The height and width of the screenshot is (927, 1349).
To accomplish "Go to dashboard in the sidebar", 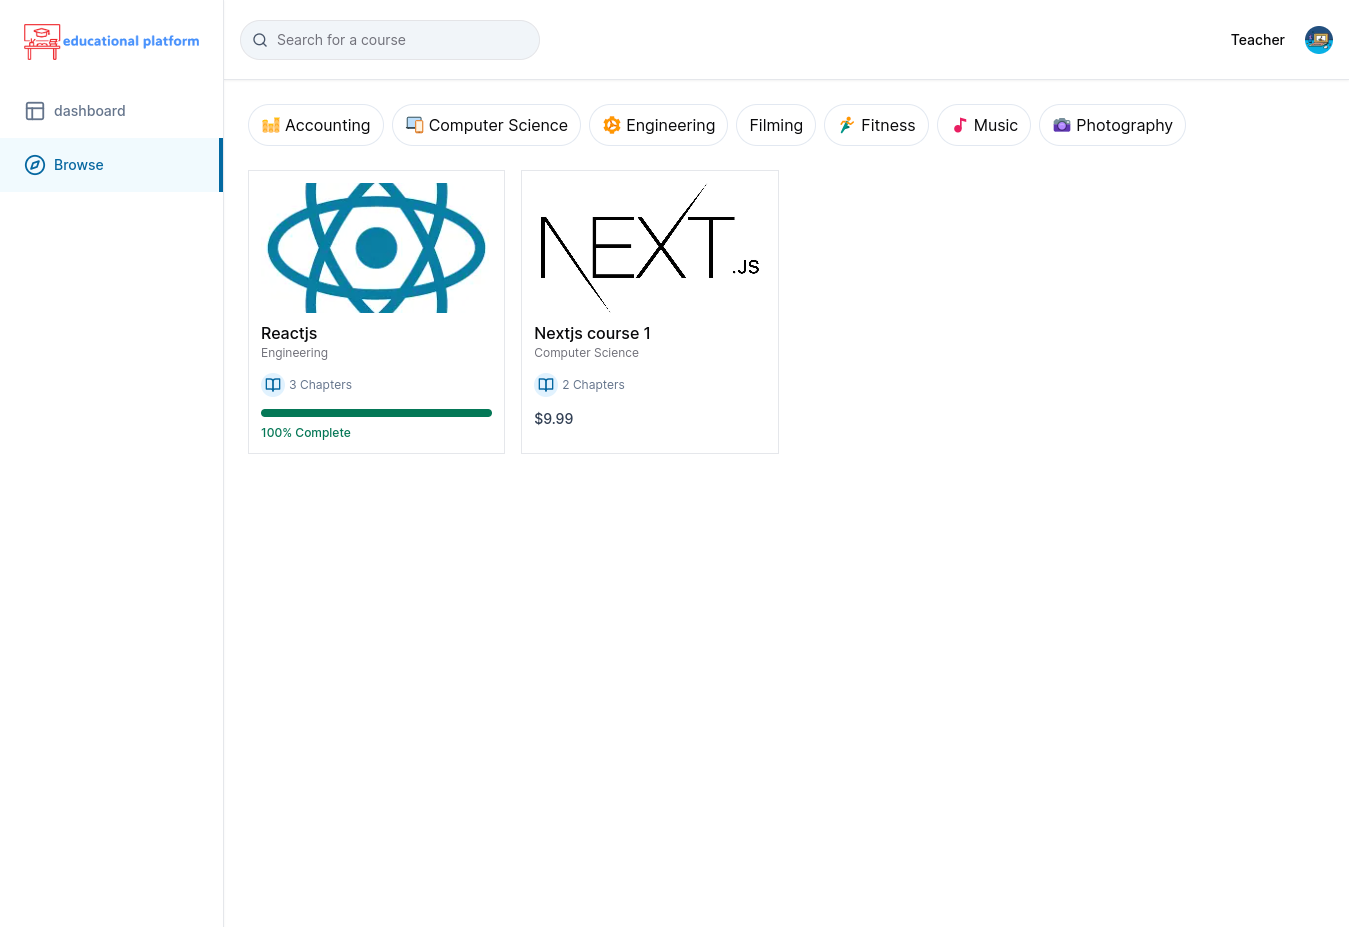I will point(90,111).
